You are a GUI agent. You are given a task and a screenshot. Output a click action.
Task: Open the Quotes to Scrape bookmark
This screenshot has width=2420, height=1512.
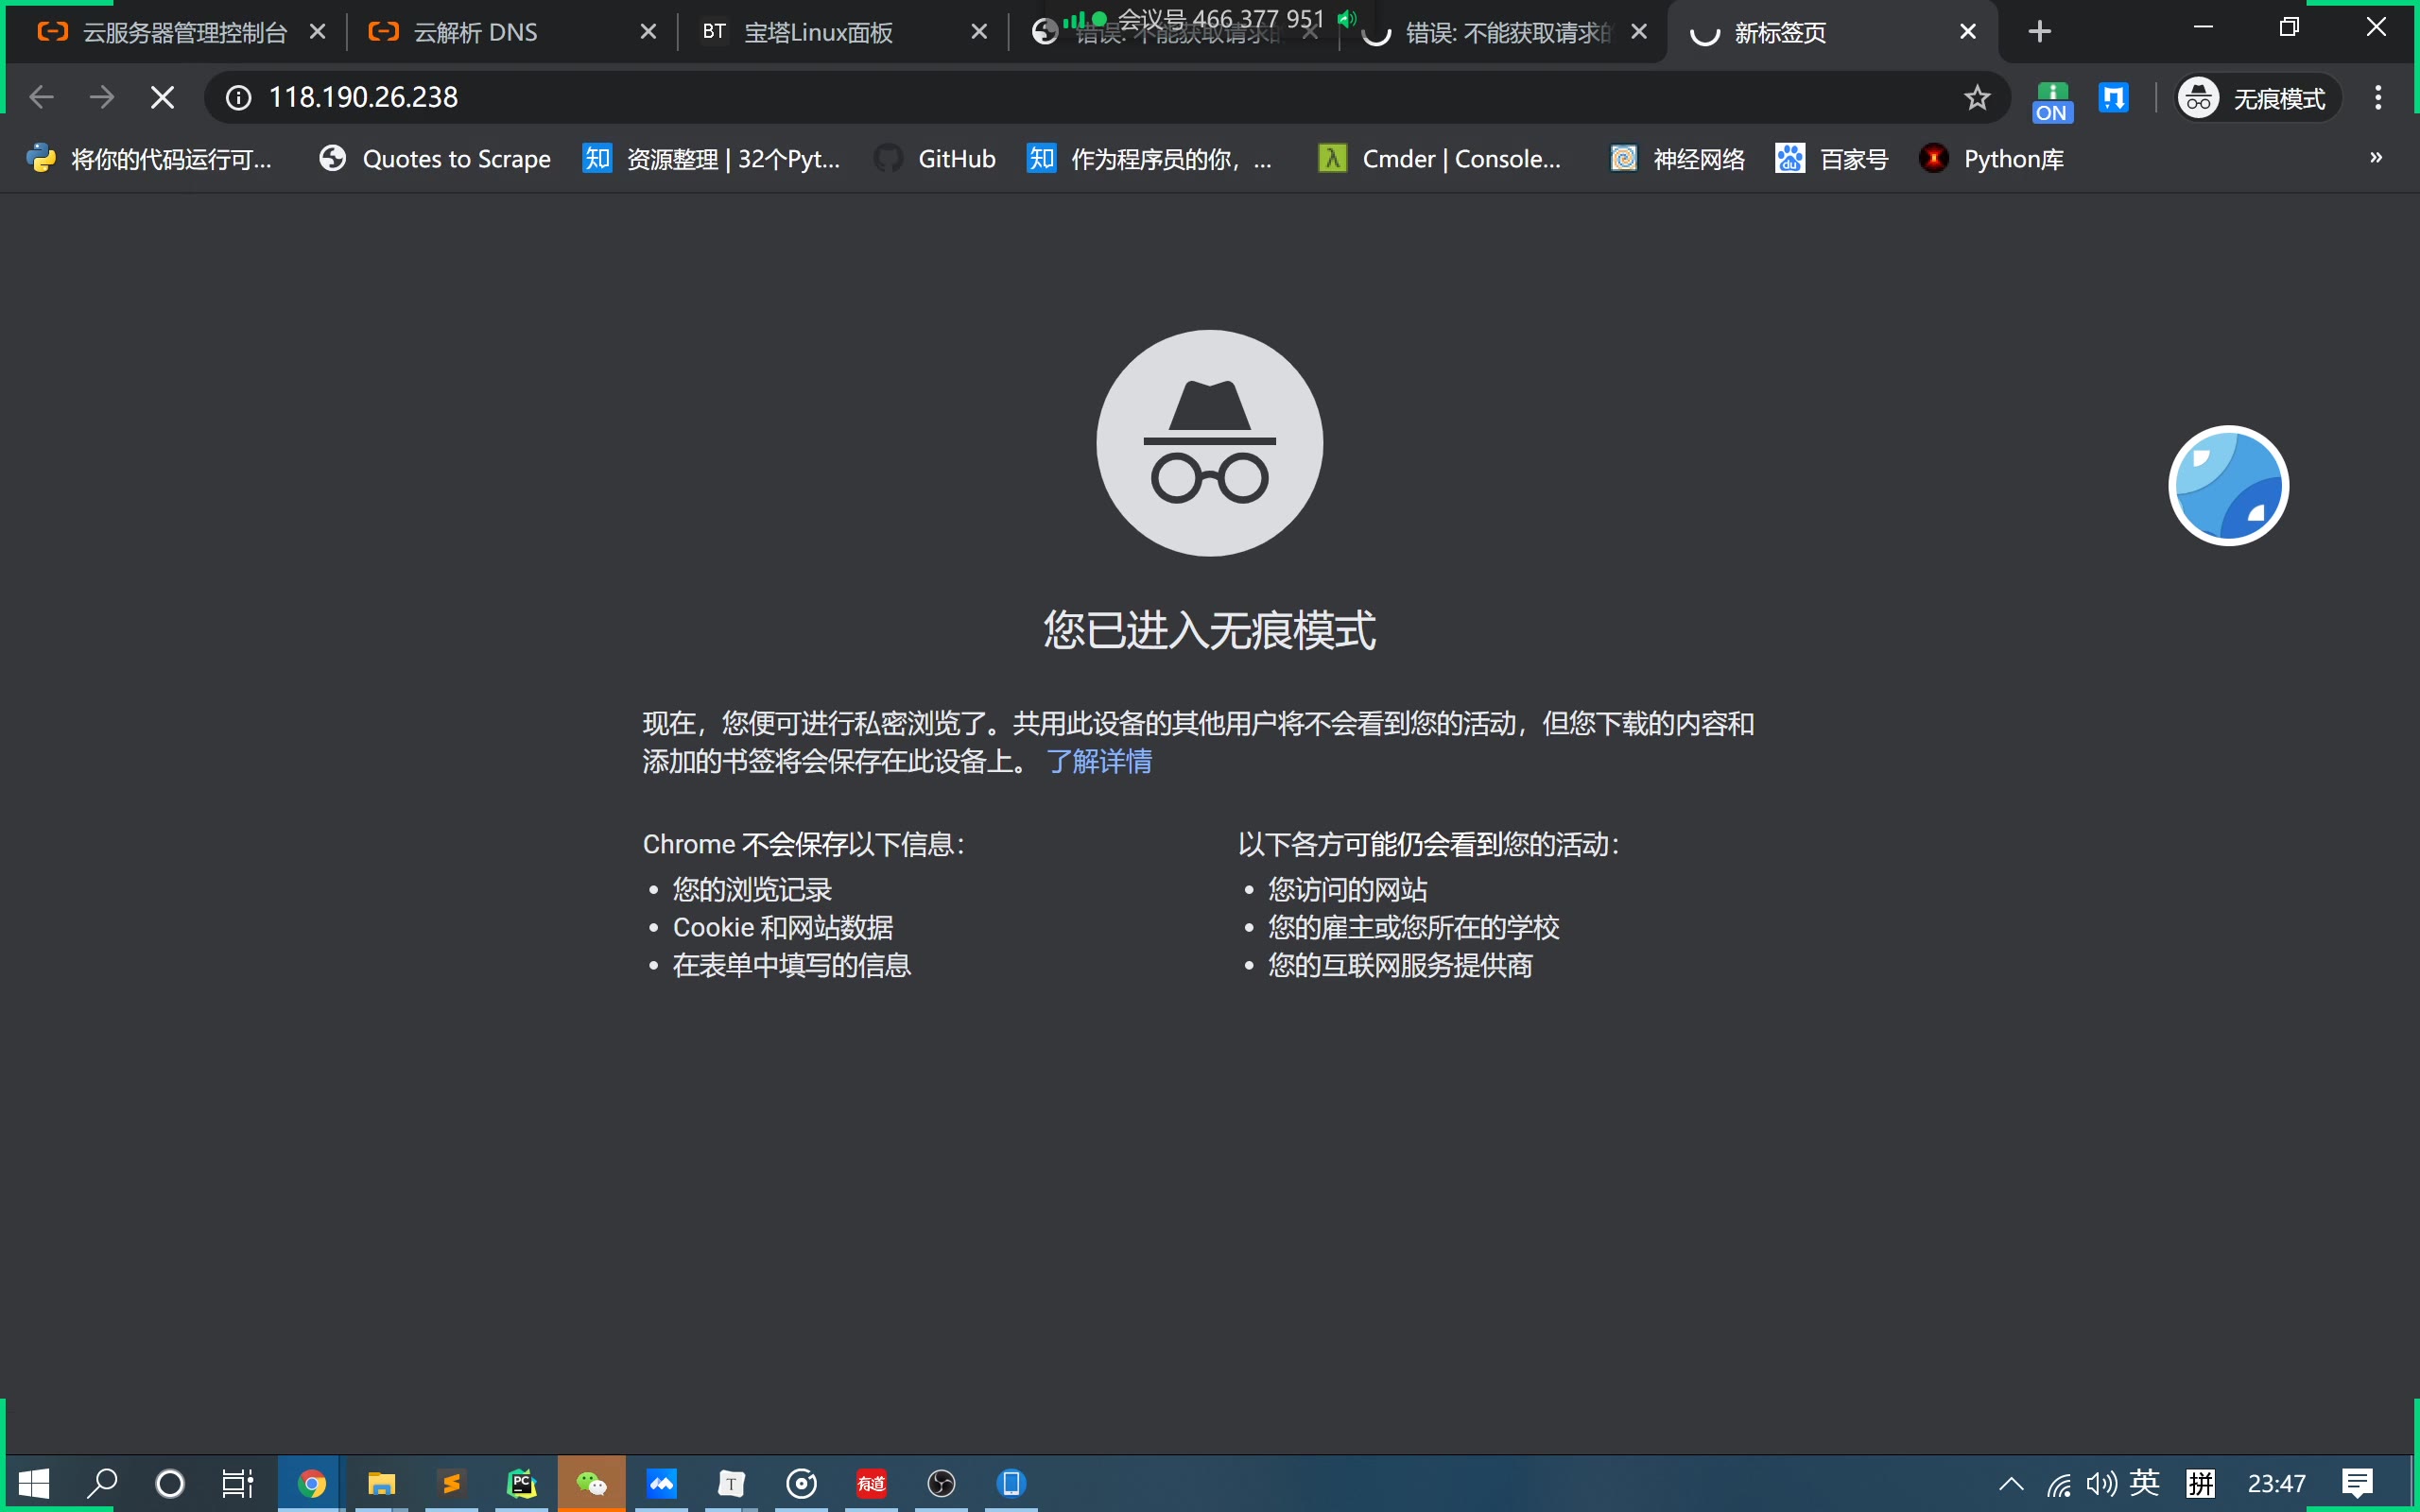435,159
